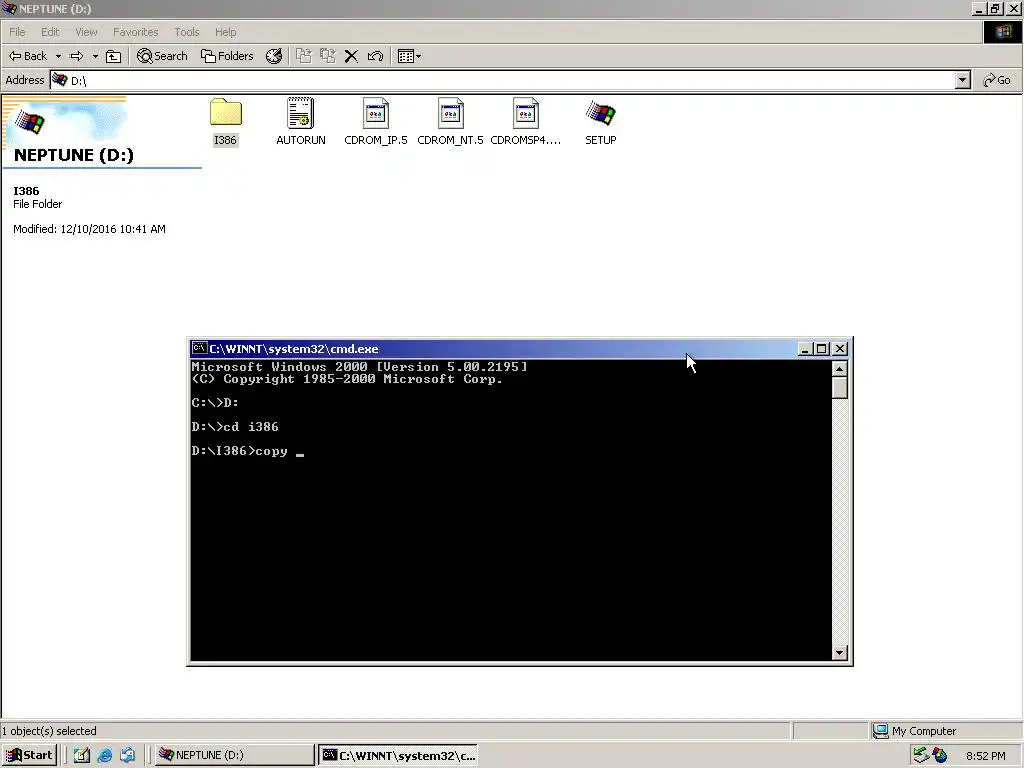The image size is (1024, 768).
Task: Click the taskbar clock 8:52 PM
Action: coord(985,756)
